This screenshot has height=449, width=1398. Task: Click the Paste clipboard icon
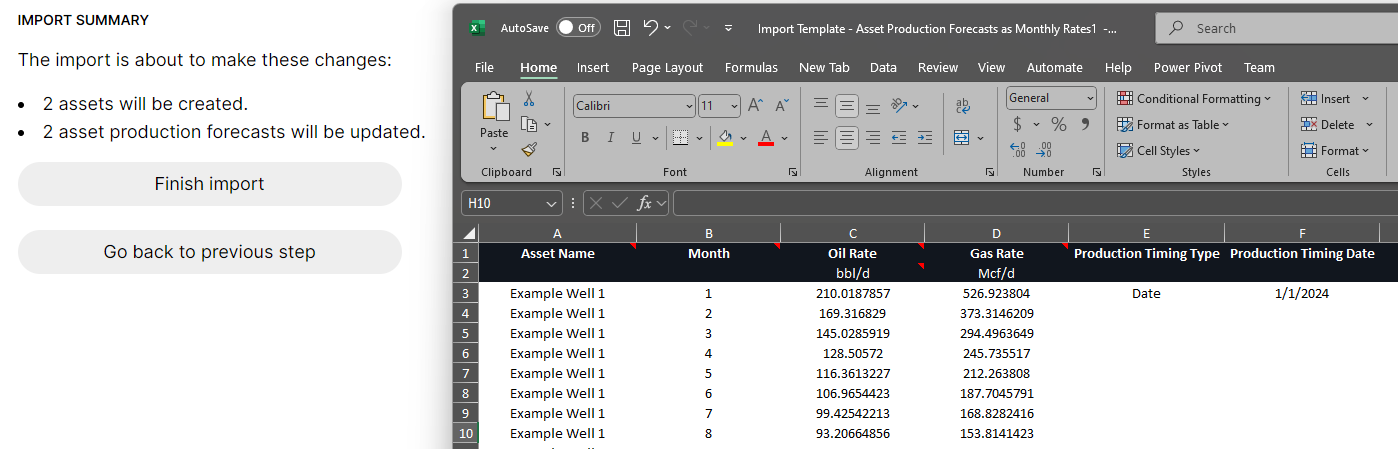[494, 108]
